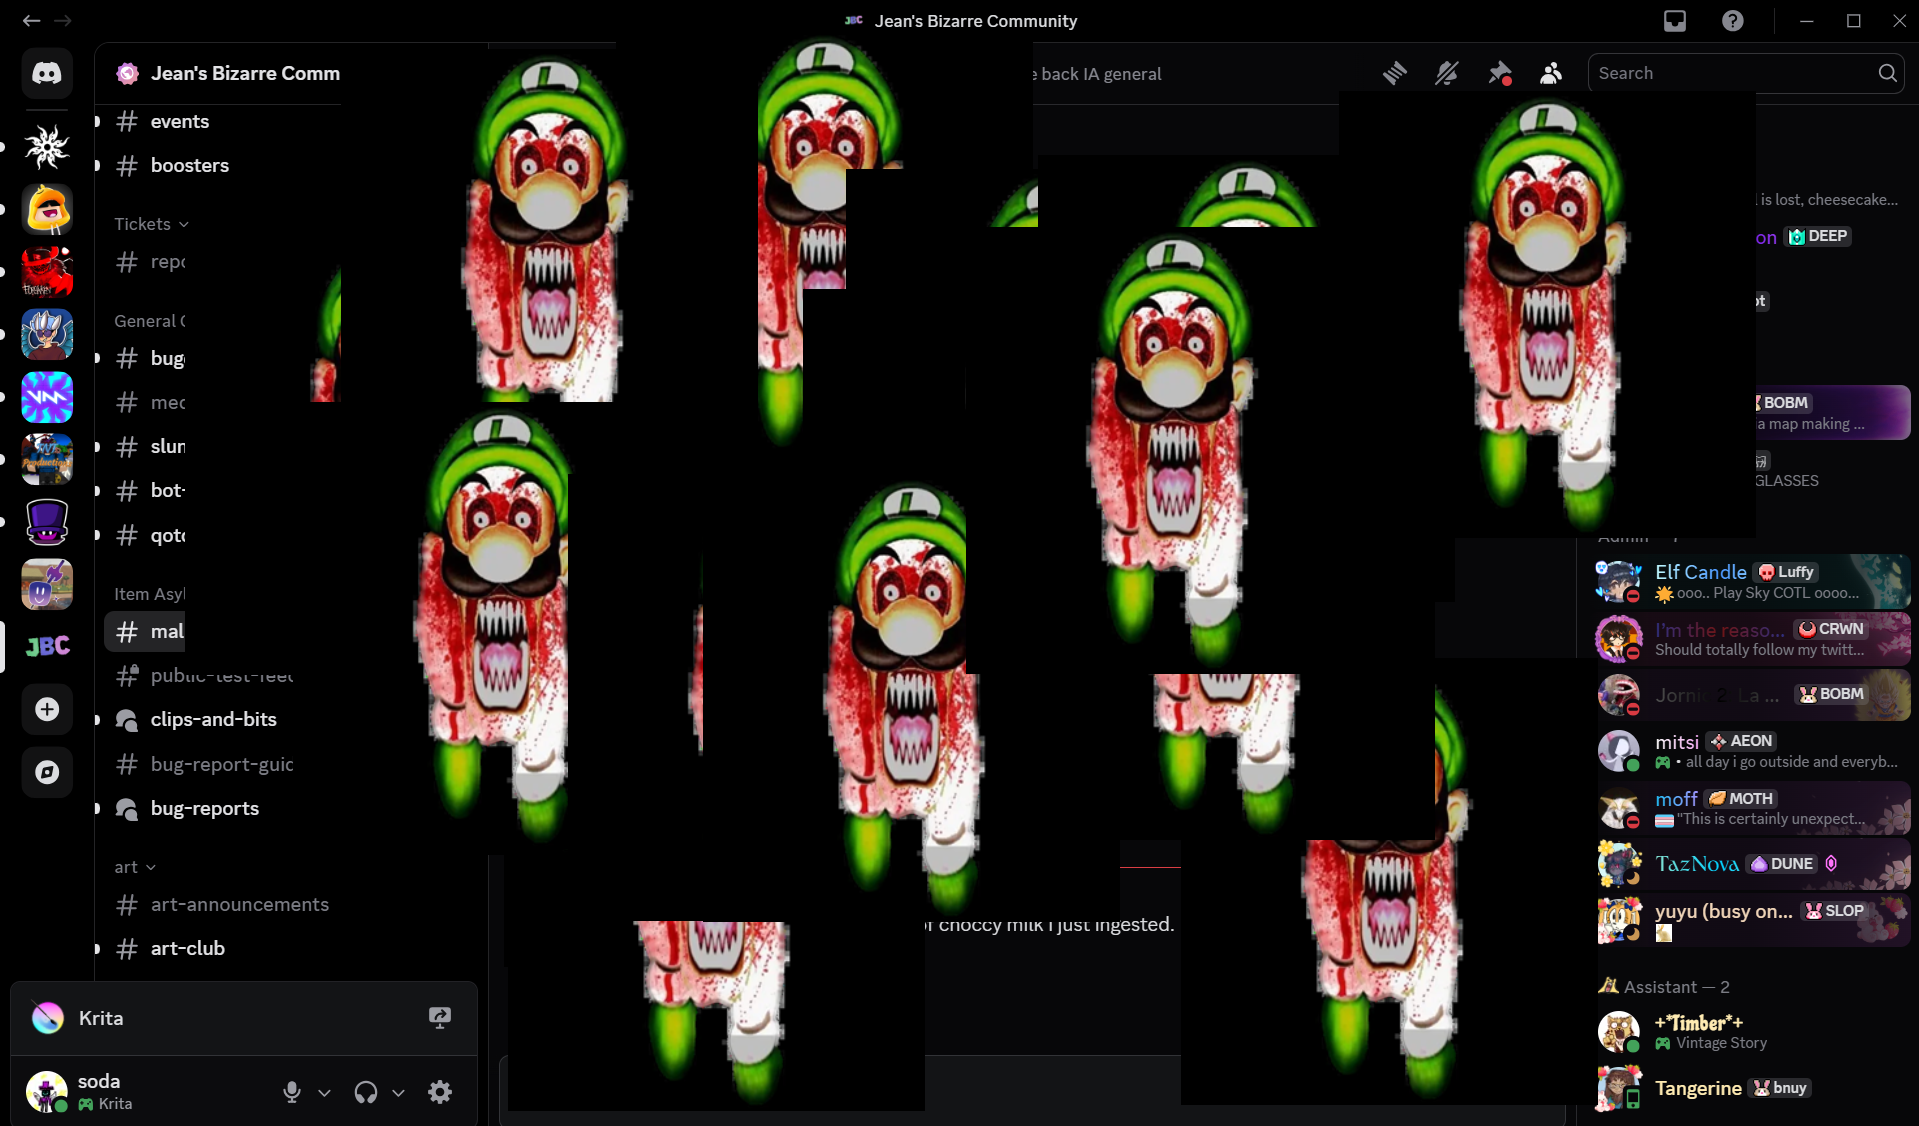Open moff's member profile
The width and height of the screenshot is (1919, 1126).
[x=1751, y=808]
